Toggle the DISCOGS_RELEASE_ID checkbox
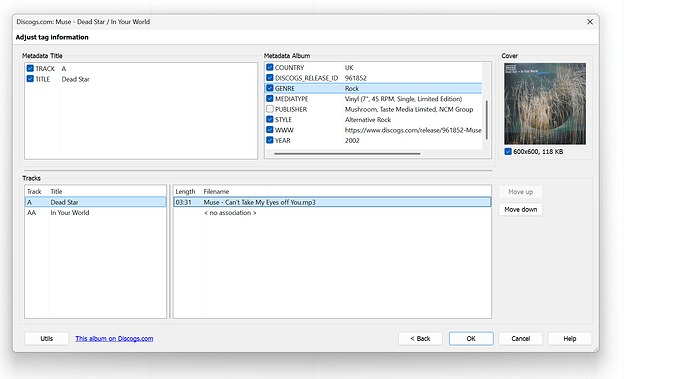This screenshot has height=379, width=690. [x=270, y=78]
